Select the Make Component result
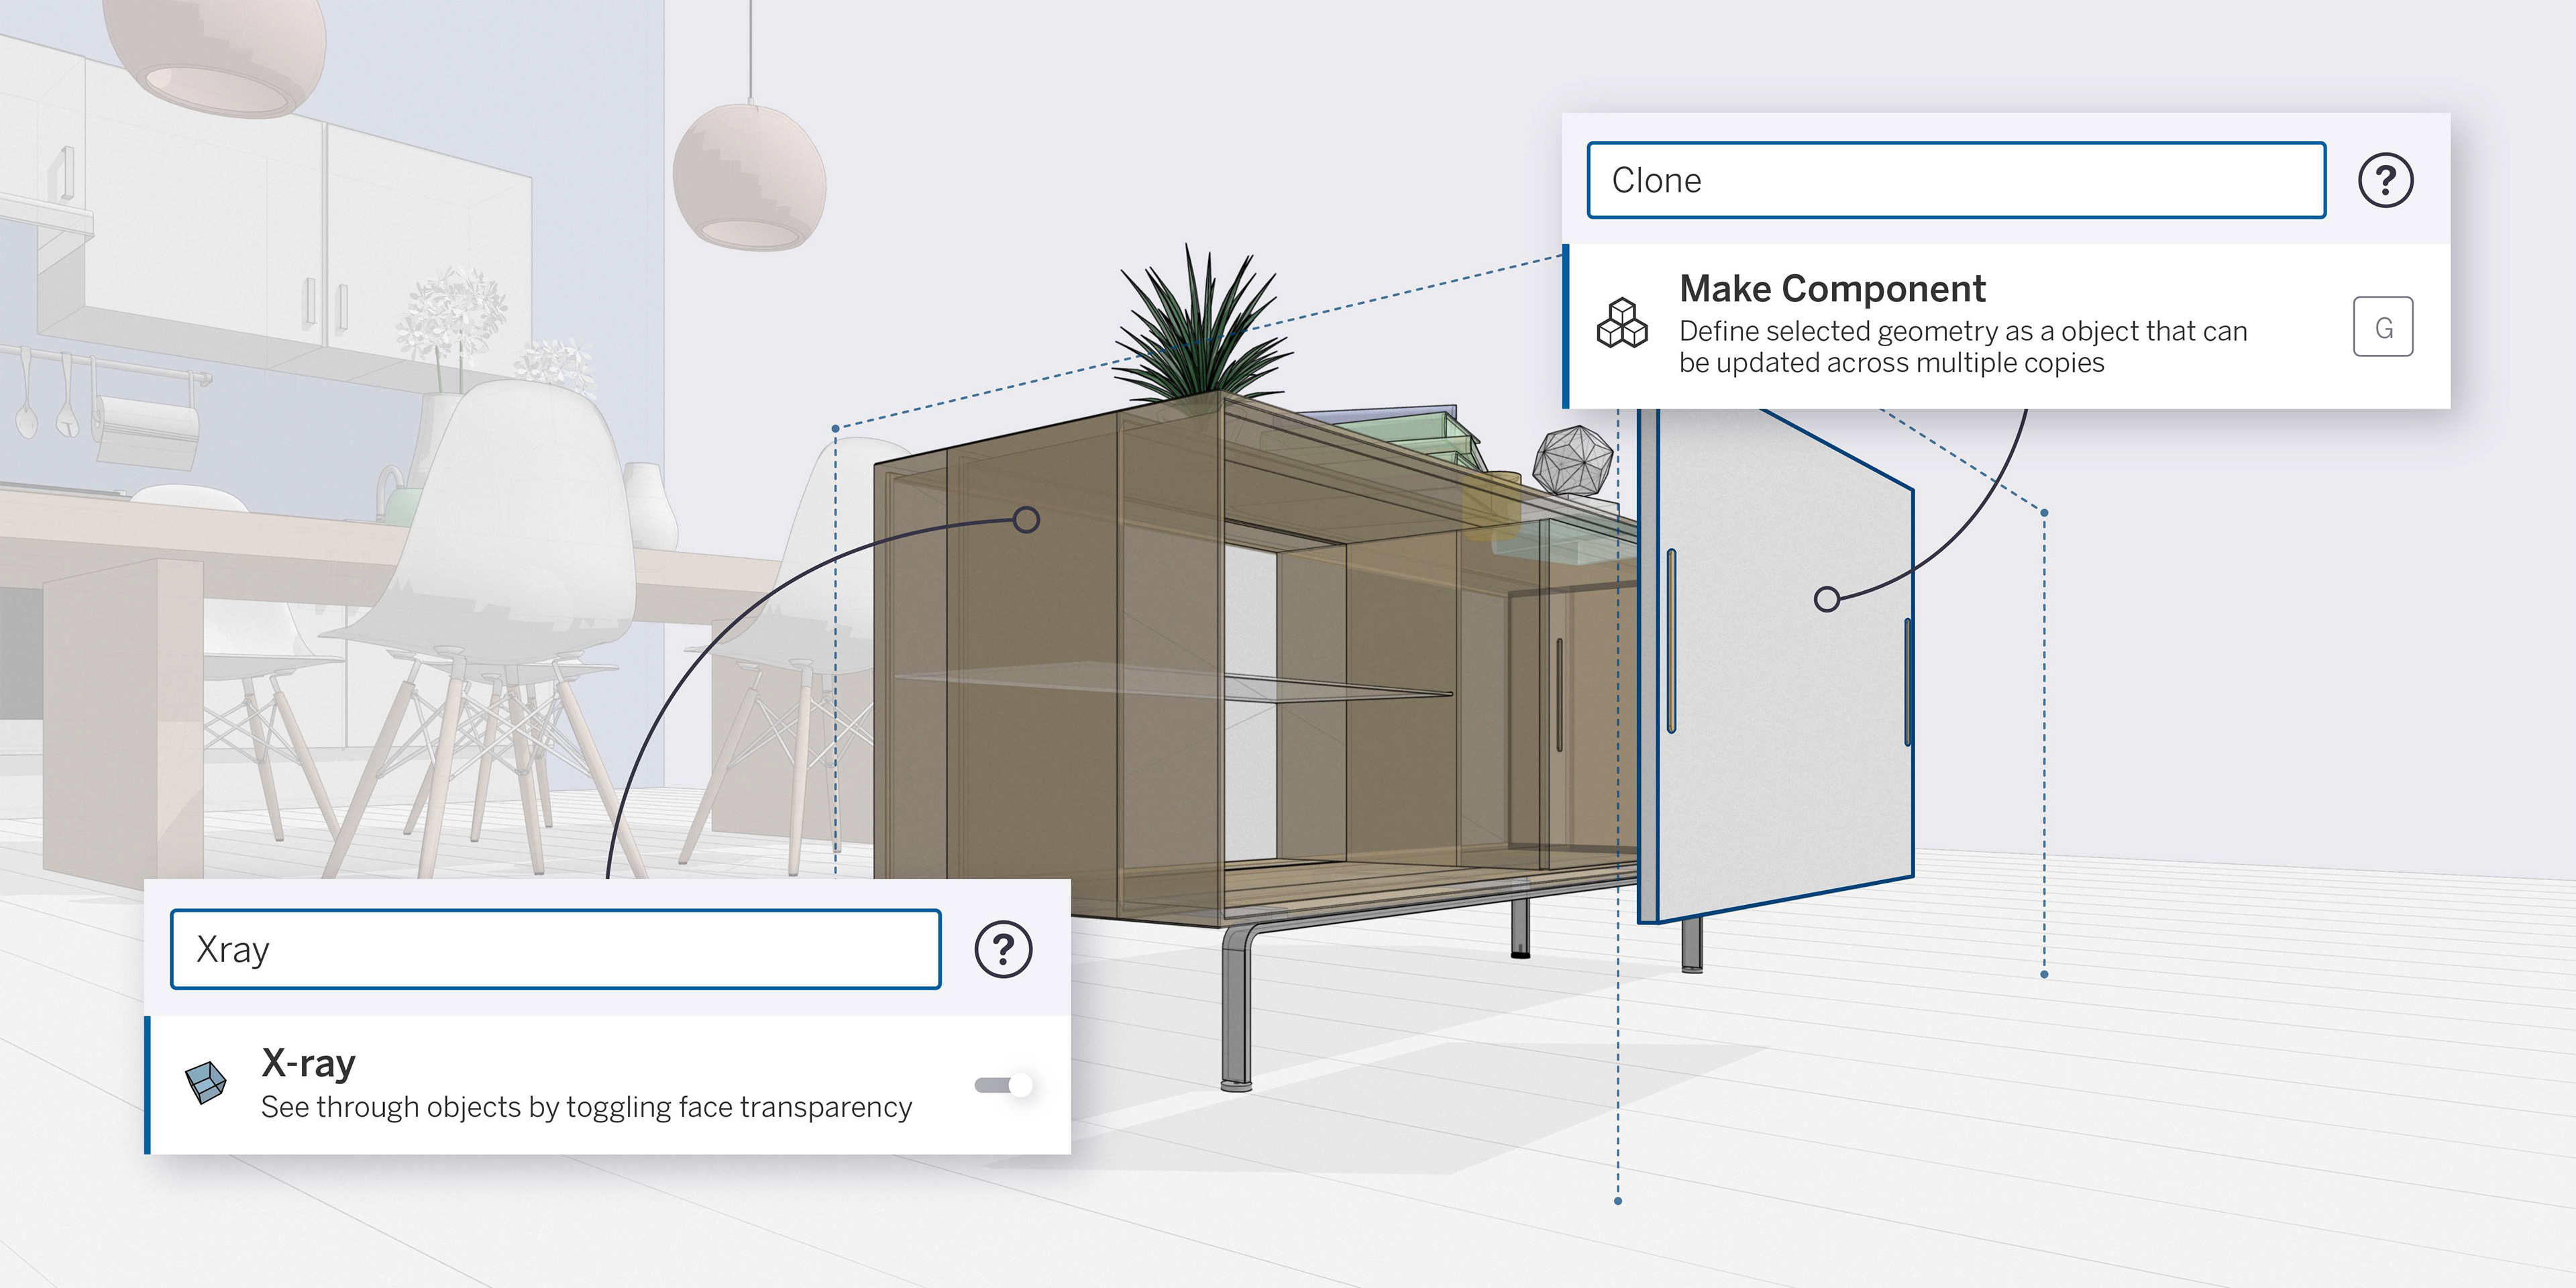 click(x=2006, y=326)
